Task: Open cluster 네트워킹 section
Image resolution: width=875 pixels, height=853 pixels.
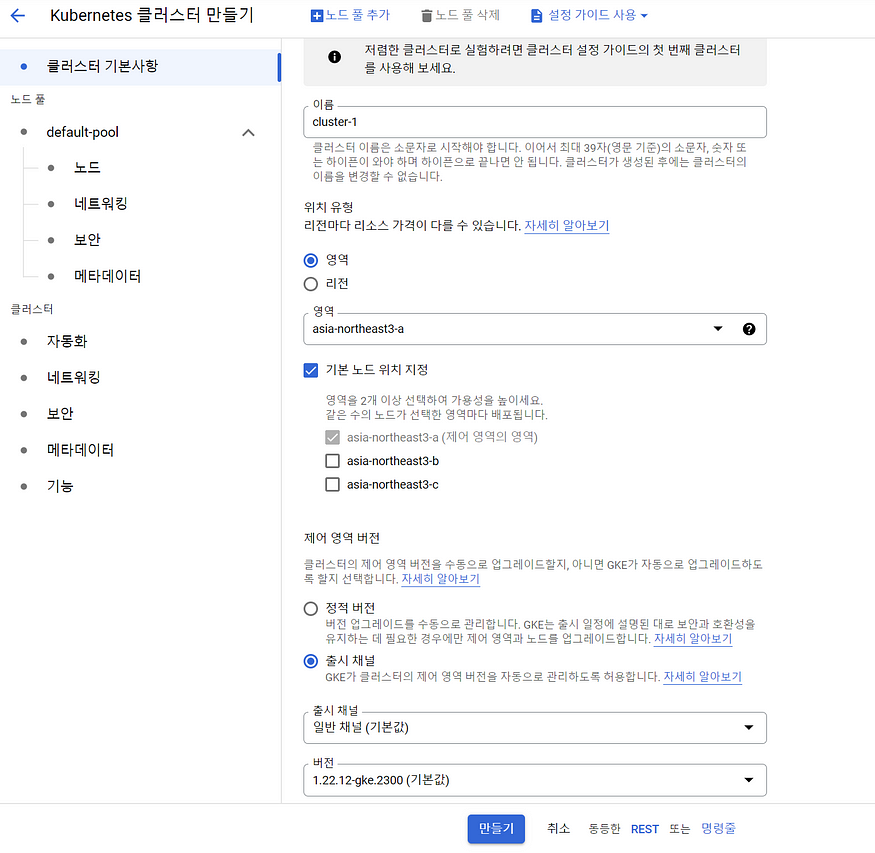Action: pos(73,378)
